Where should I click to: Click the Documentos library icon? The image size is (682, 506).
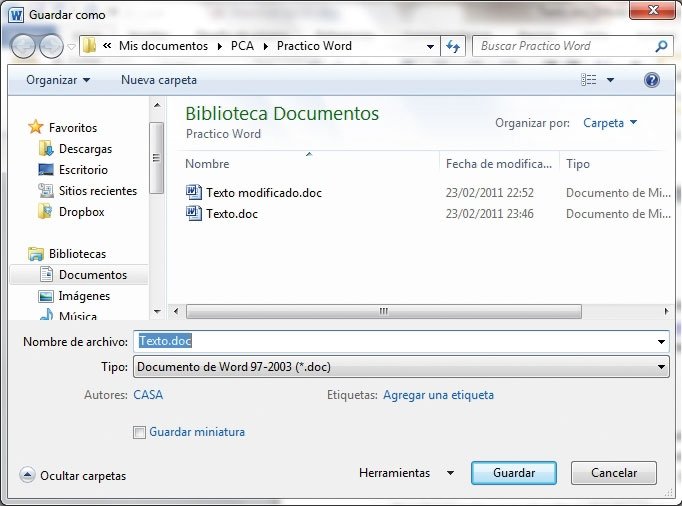tap(46, 274)
